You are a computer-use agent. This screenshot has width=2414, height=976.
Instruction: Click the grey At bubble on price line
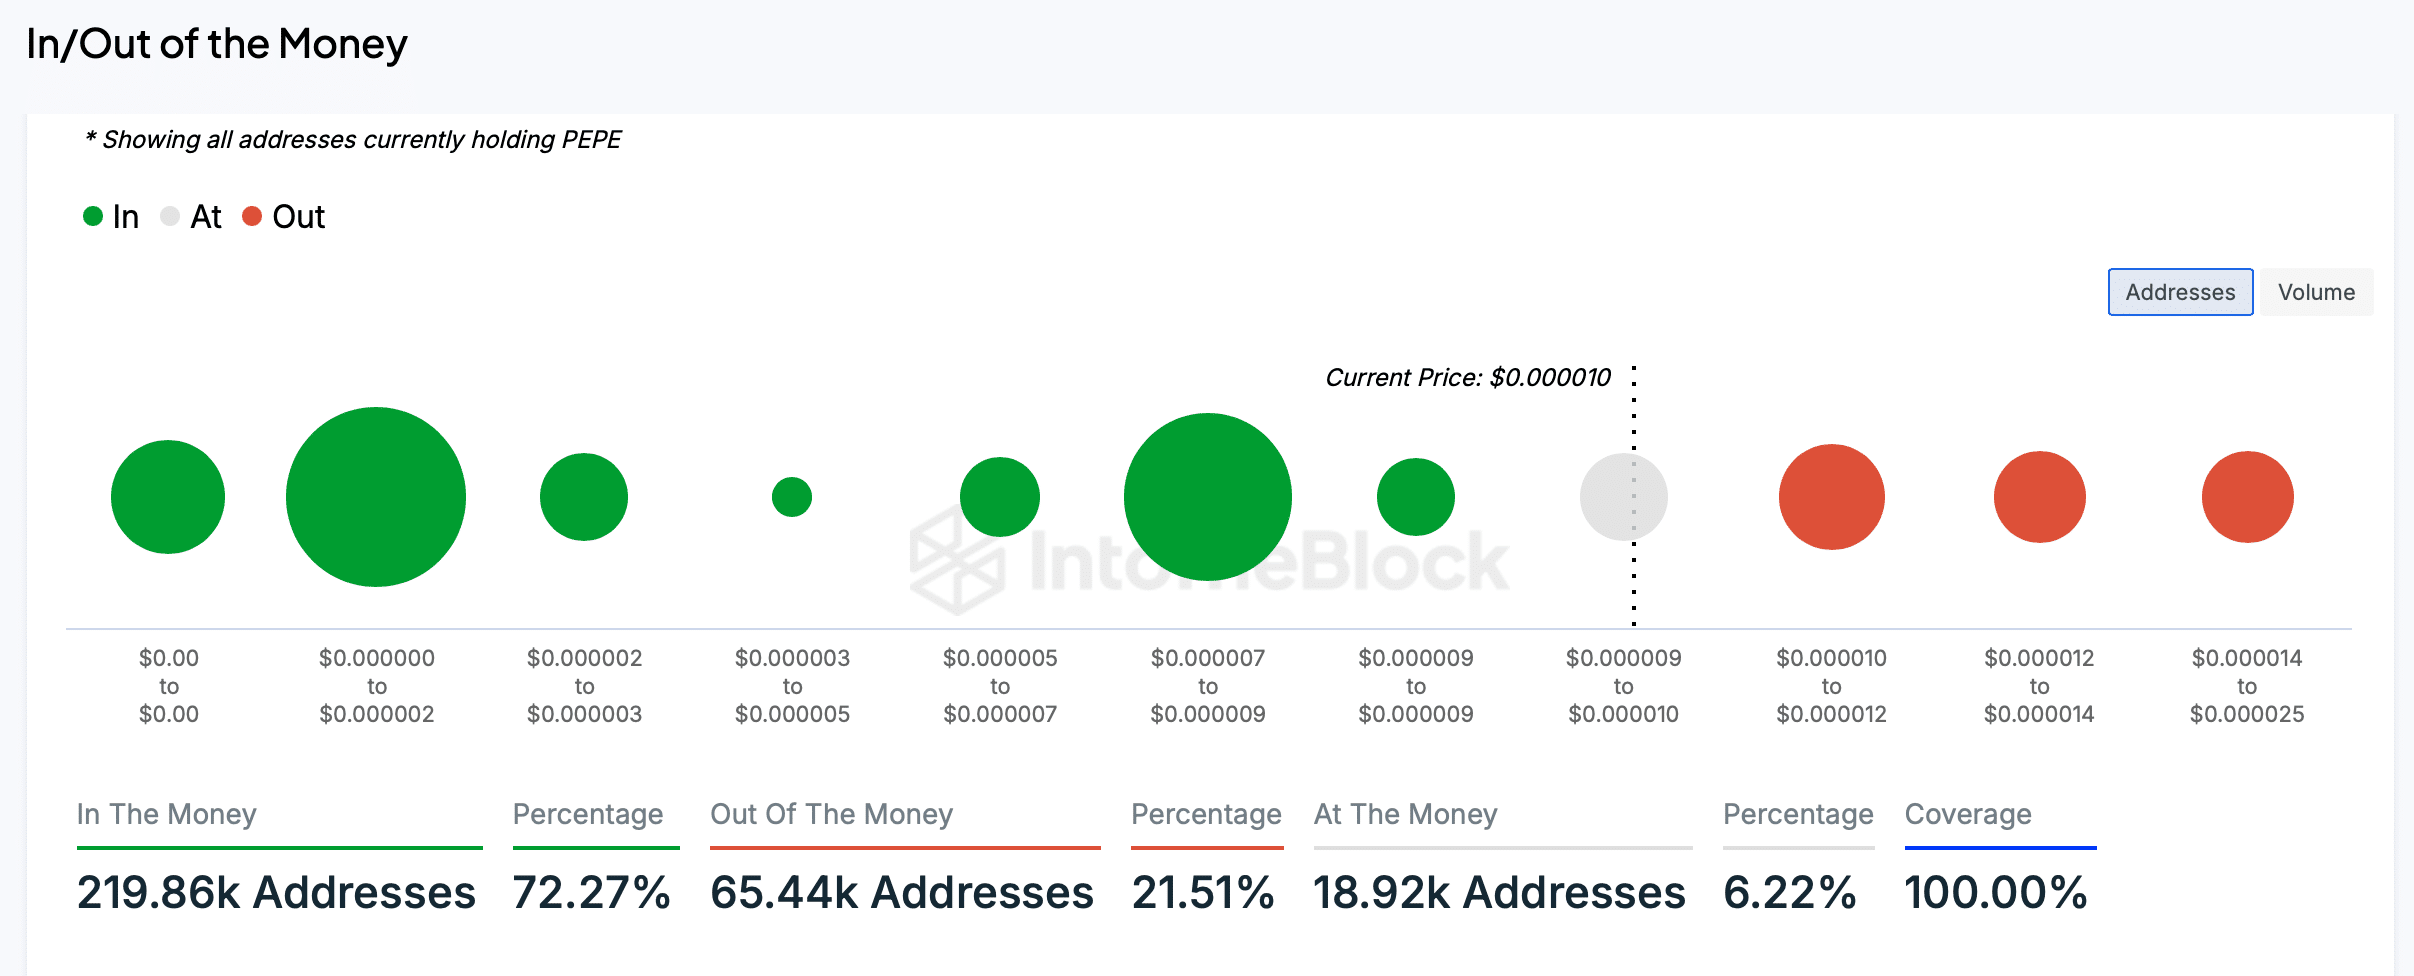coord(1623,497)
